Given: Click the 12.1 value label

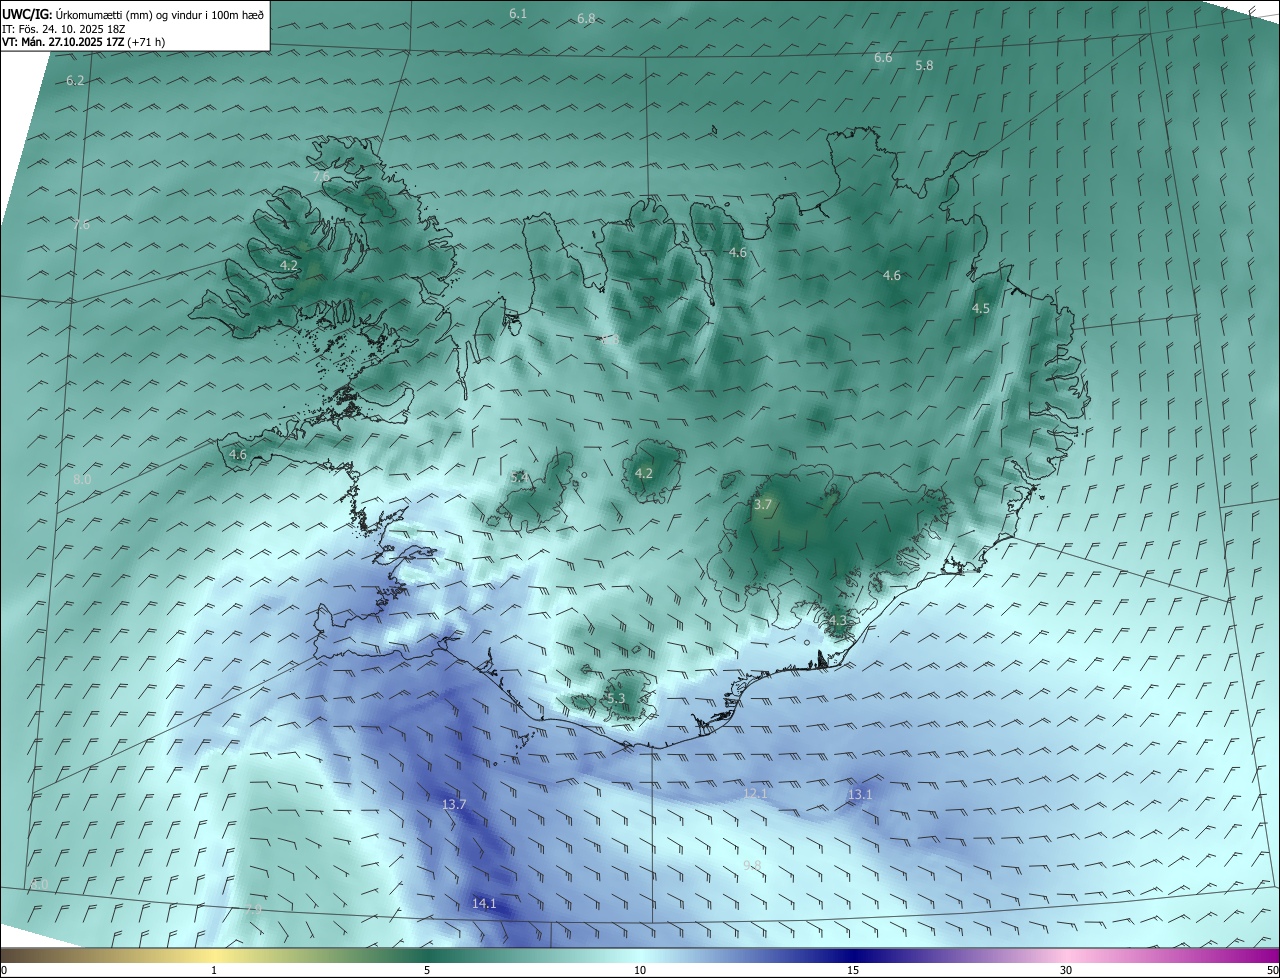Looking at the screenshot, I should 755,794.
